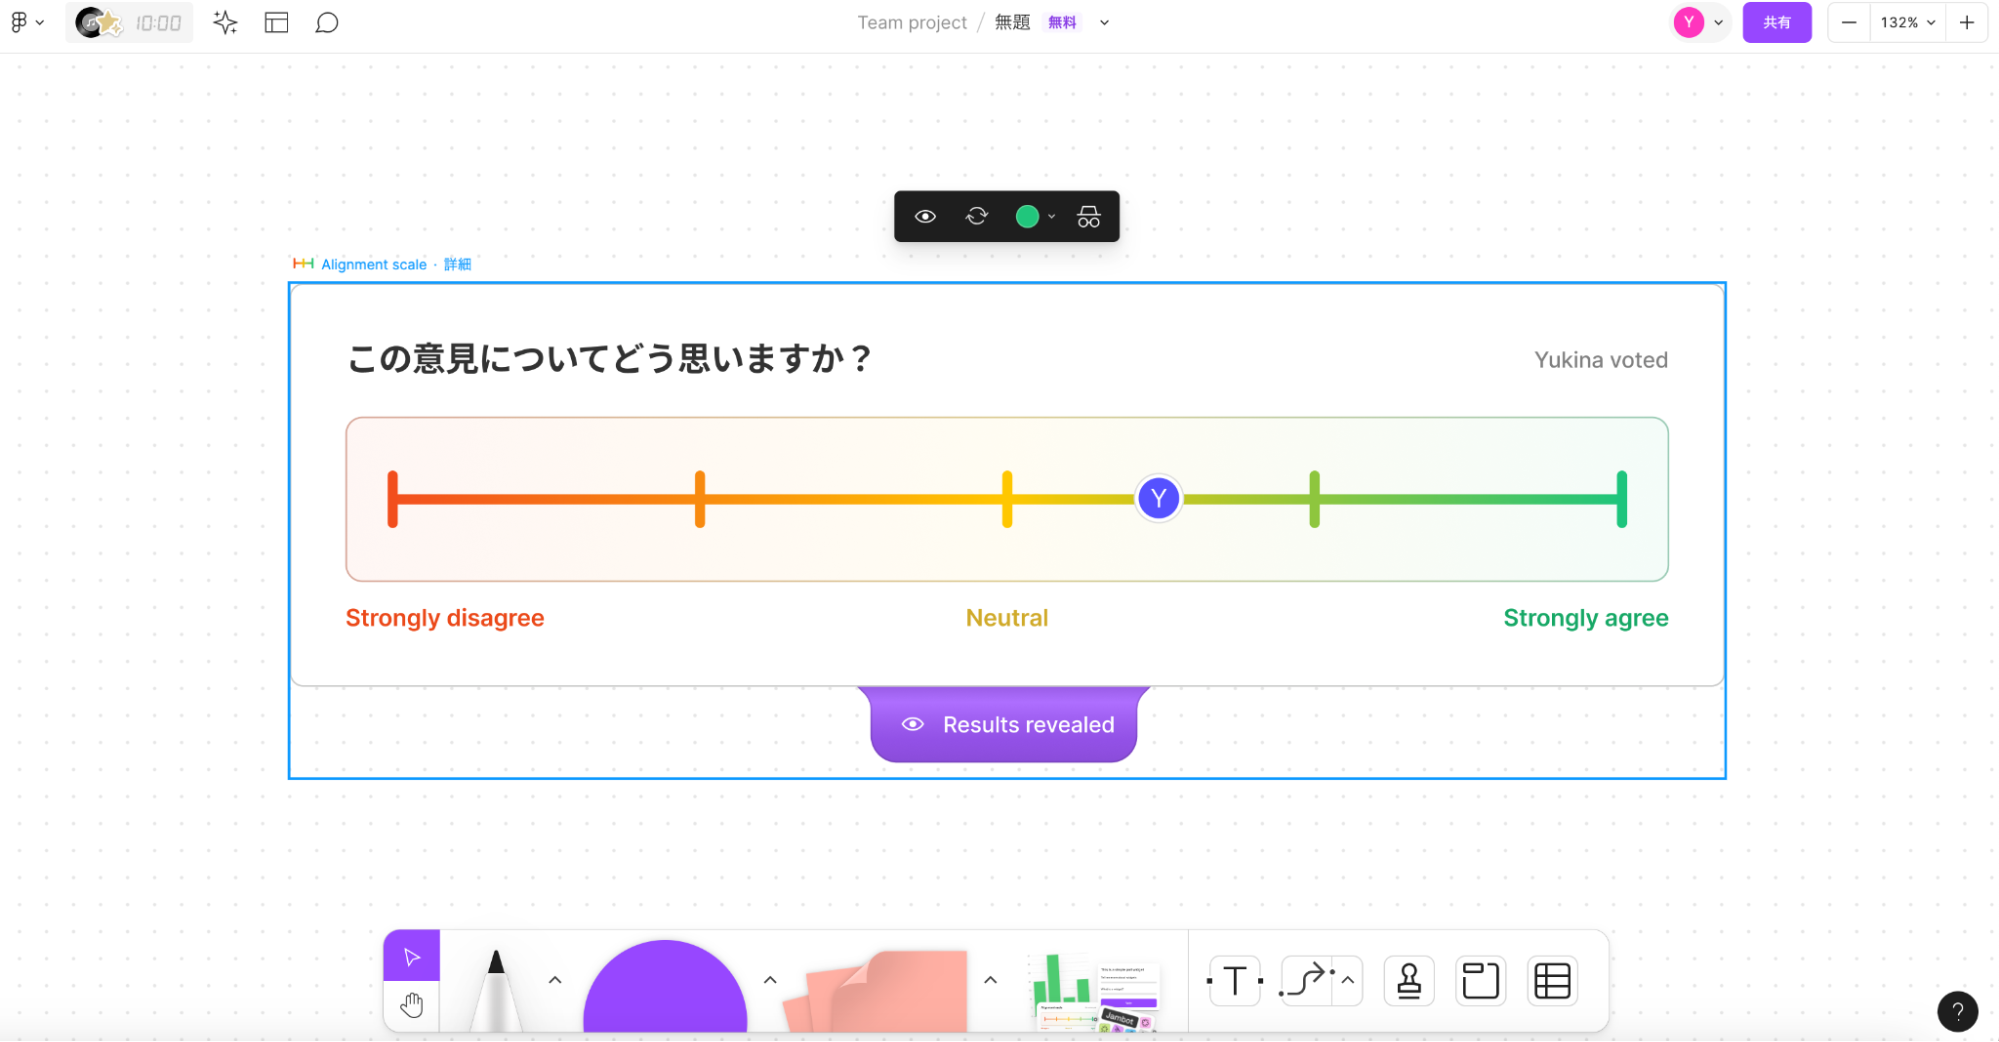
Task: Click the Alignment scale widget label
Action: click(374, 264)
